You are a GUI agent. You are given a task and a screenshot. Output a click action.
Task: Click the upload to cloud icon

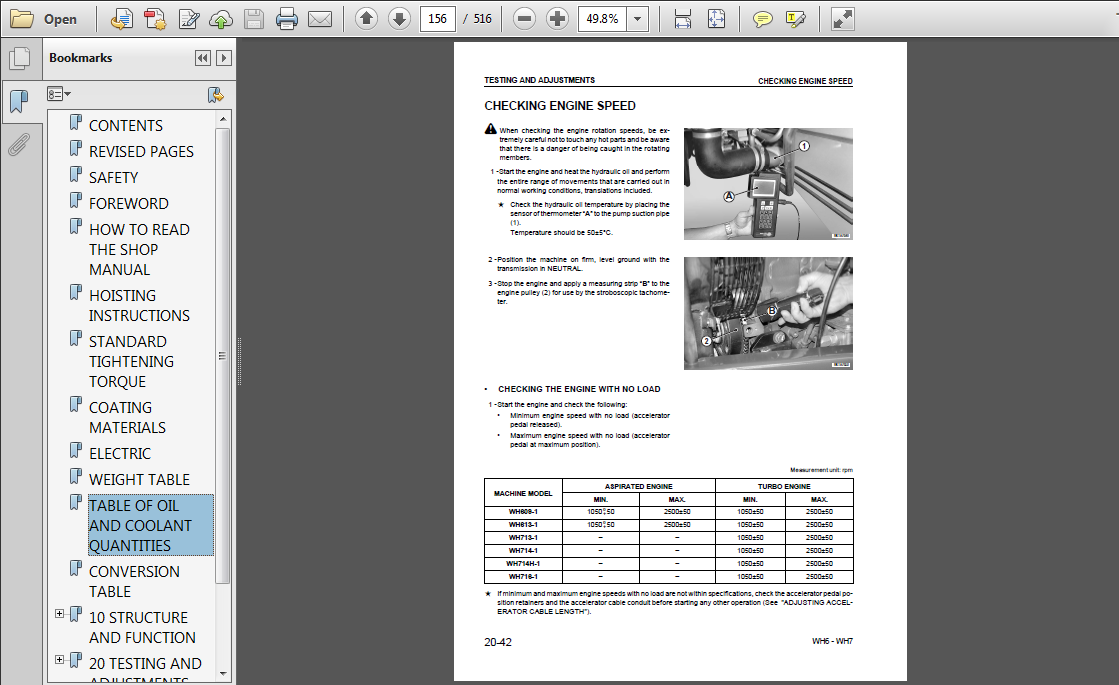tap(221, 19)
